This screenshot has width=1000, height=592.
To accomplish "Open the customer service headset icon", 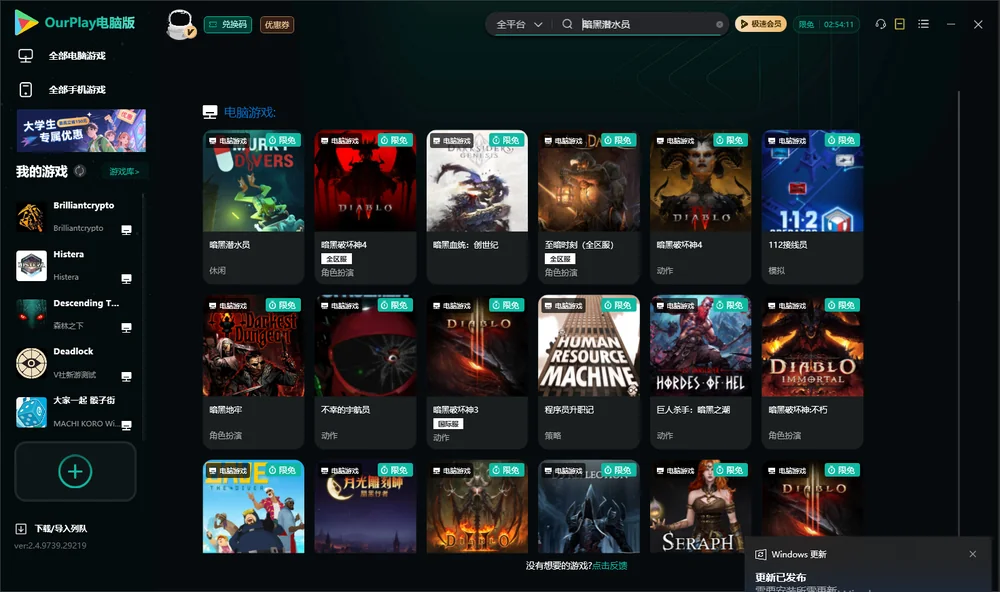I will pyautogui.click(x=880, y=24).
